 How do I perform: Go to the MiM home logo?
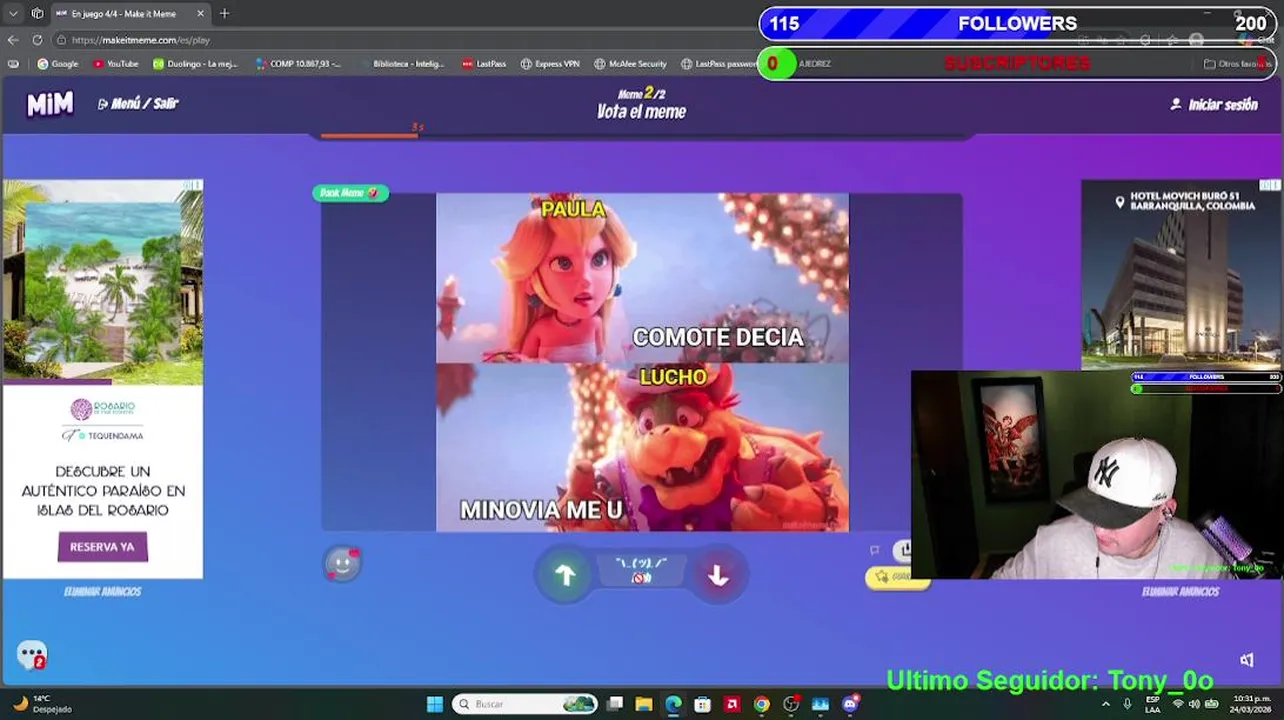50,103
